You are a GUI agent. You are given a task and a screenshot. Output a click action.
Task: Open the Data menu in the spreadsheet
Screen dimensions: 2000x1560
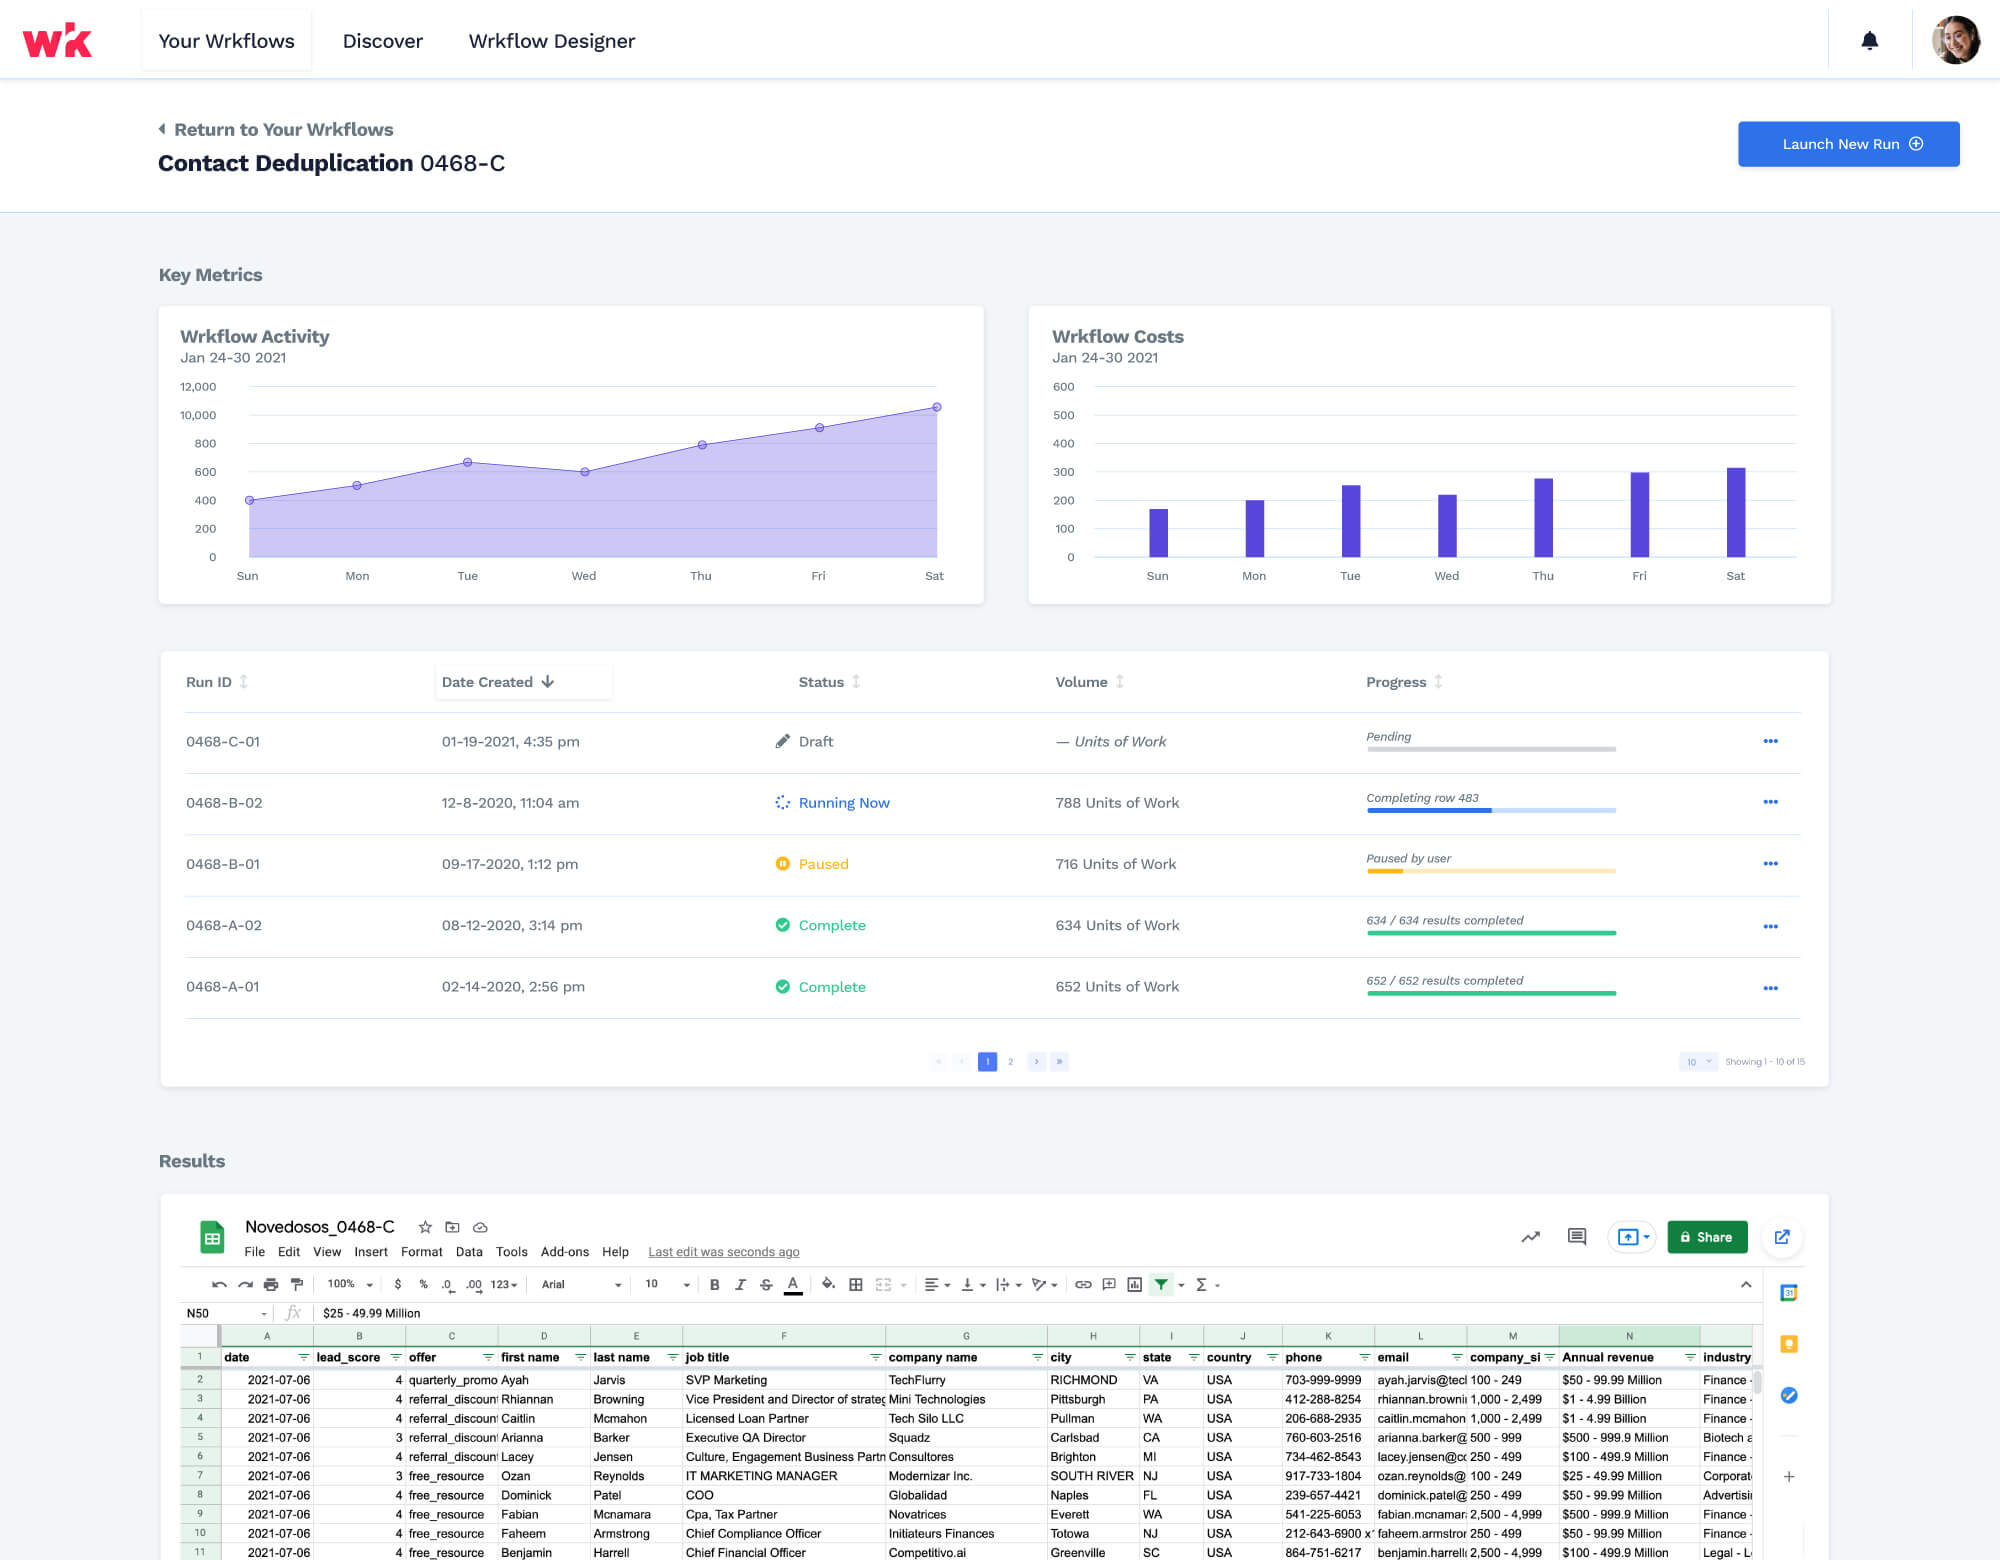coord(469,1251)
